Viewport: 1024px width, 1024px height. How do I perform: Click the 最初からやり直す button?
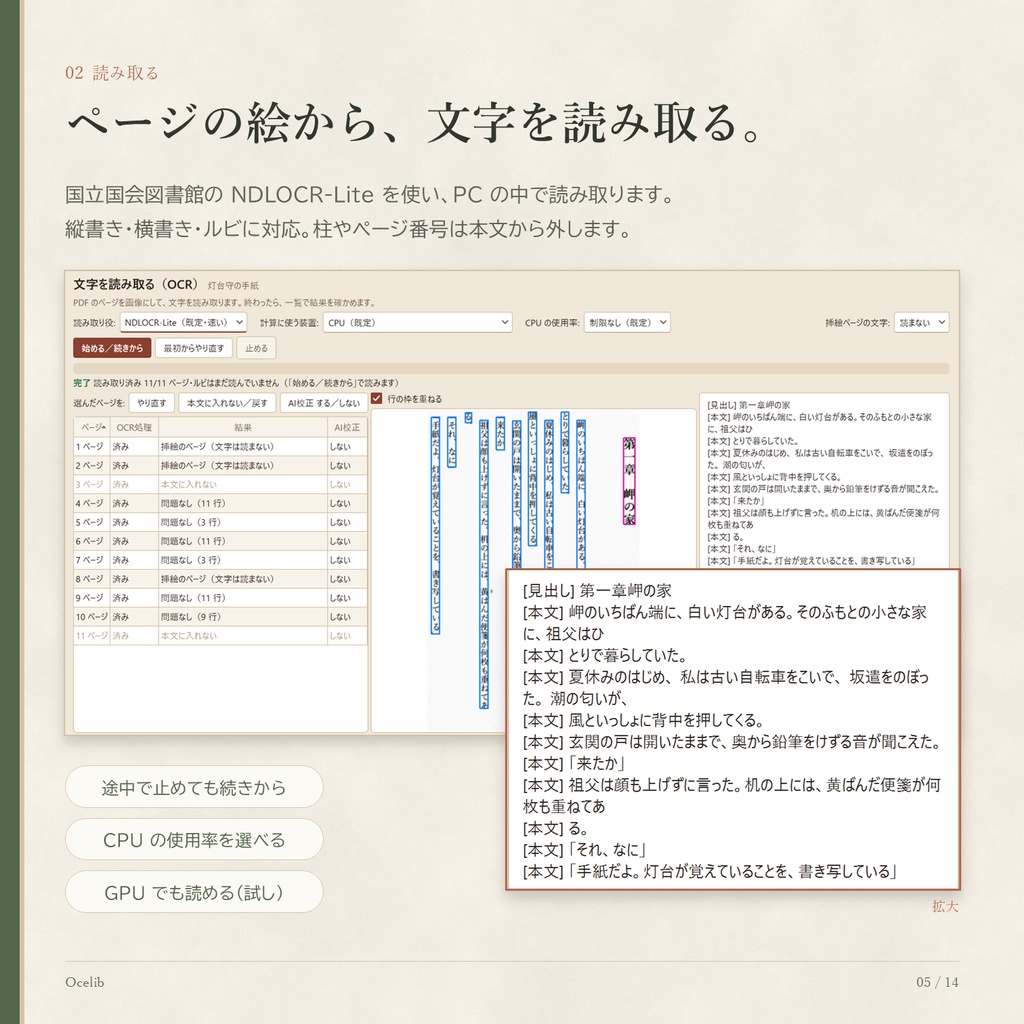coord(193,348)
